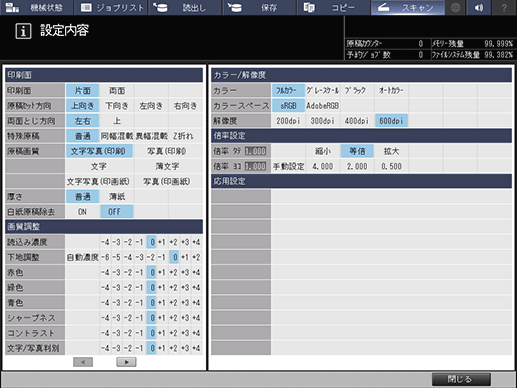Choose 左右 binding direction
The width and height of the screenshot is (517, 388).
82,121
